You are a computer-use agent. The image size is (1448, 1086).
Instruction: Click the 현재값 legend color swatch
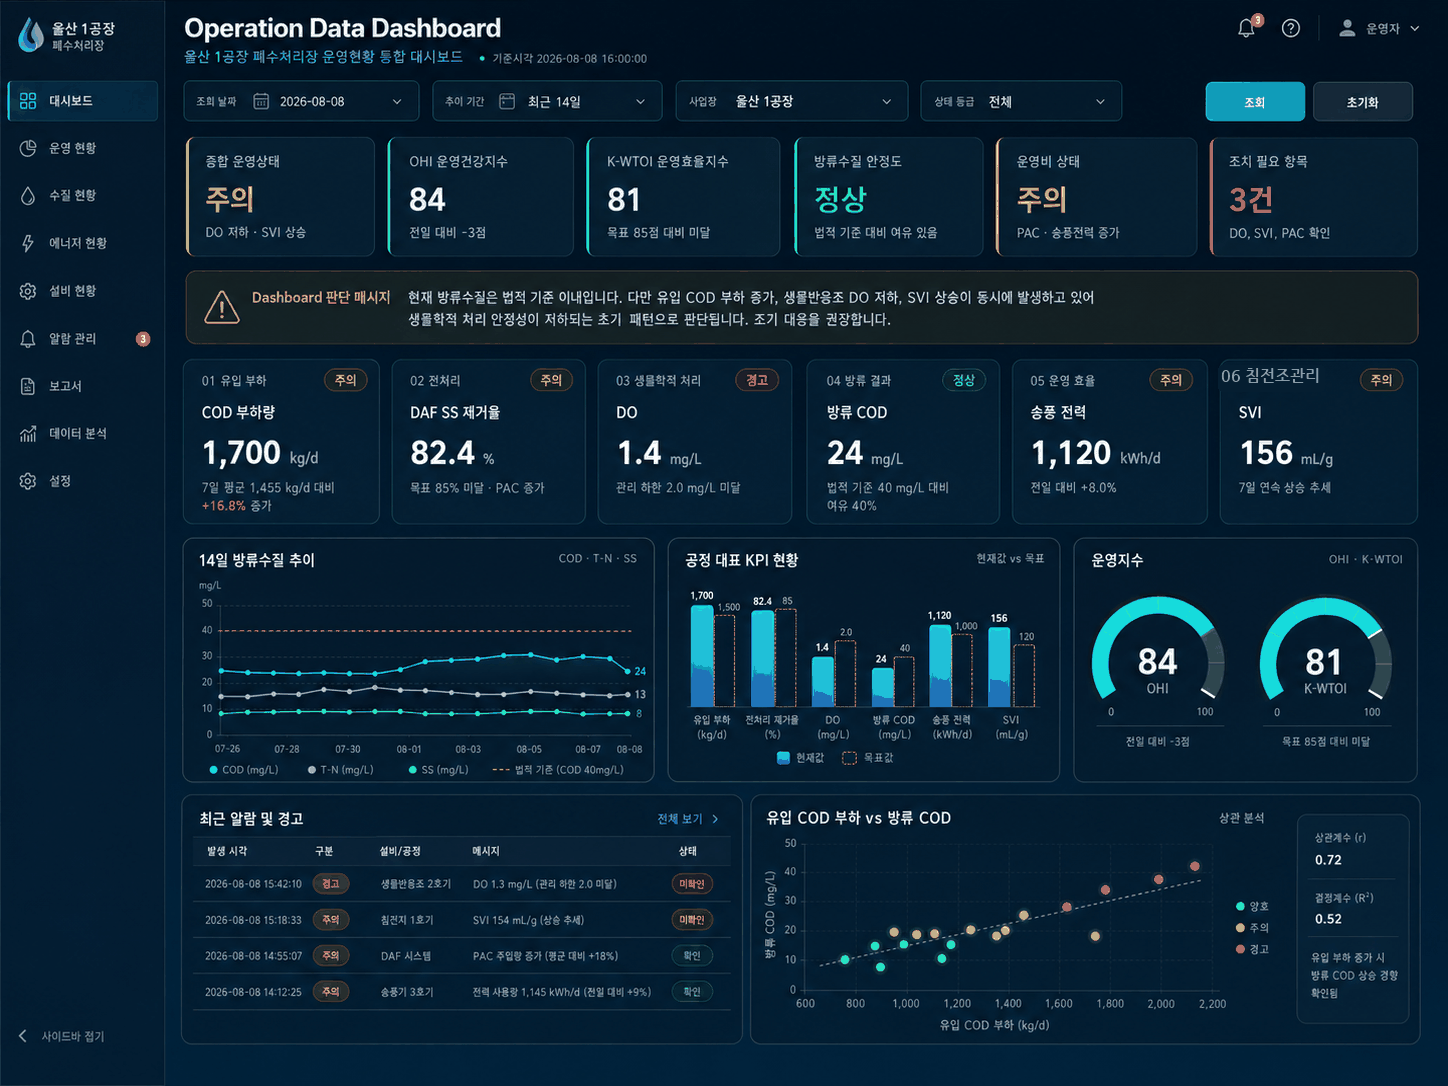click(784, 758)
